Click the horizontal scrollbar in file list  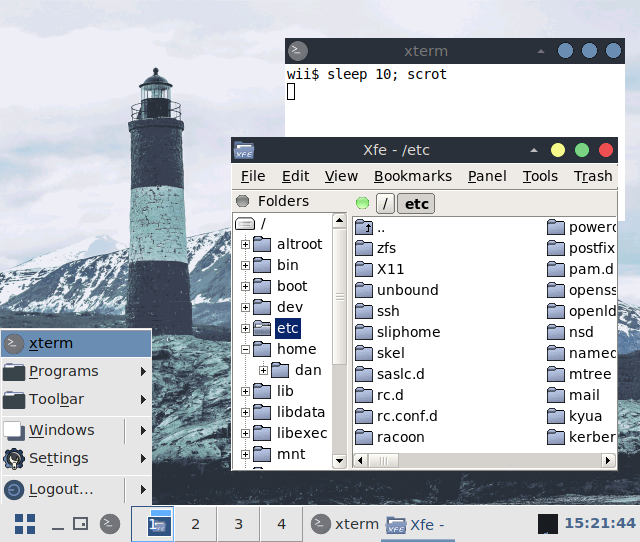point(480,460)
